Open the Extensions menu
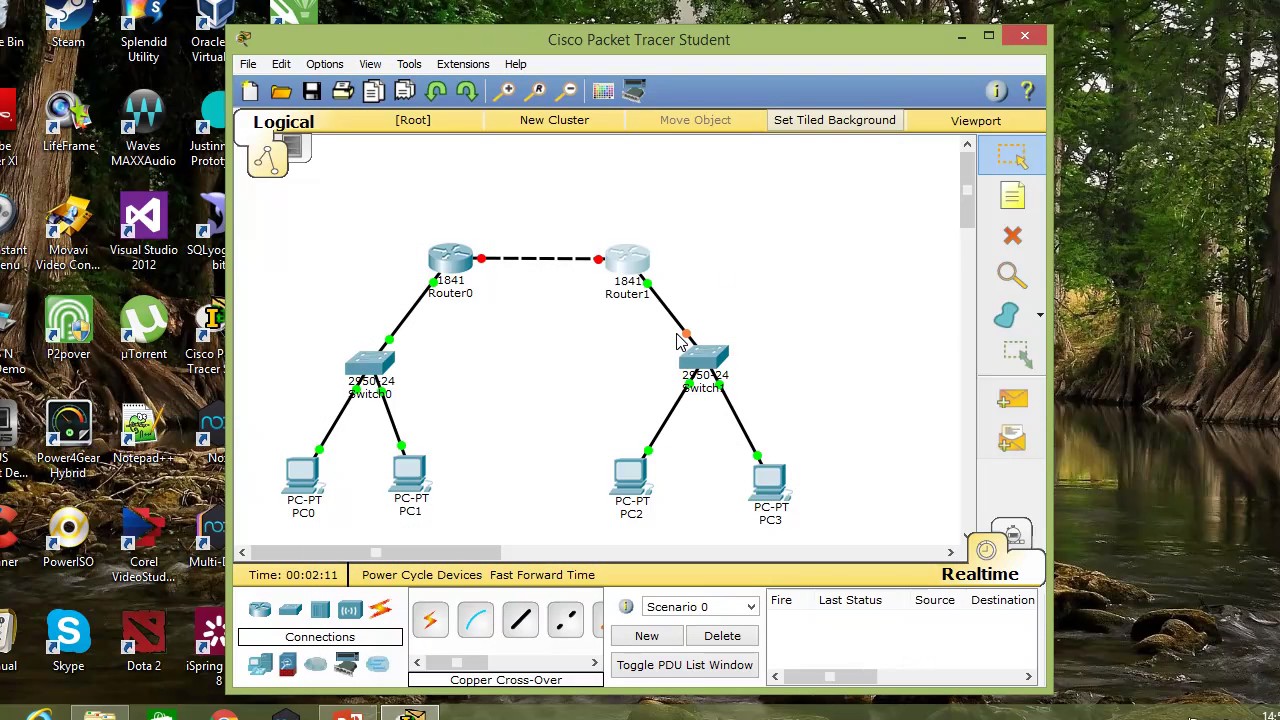Screen dimensions: 1280x720 point(463,64)
